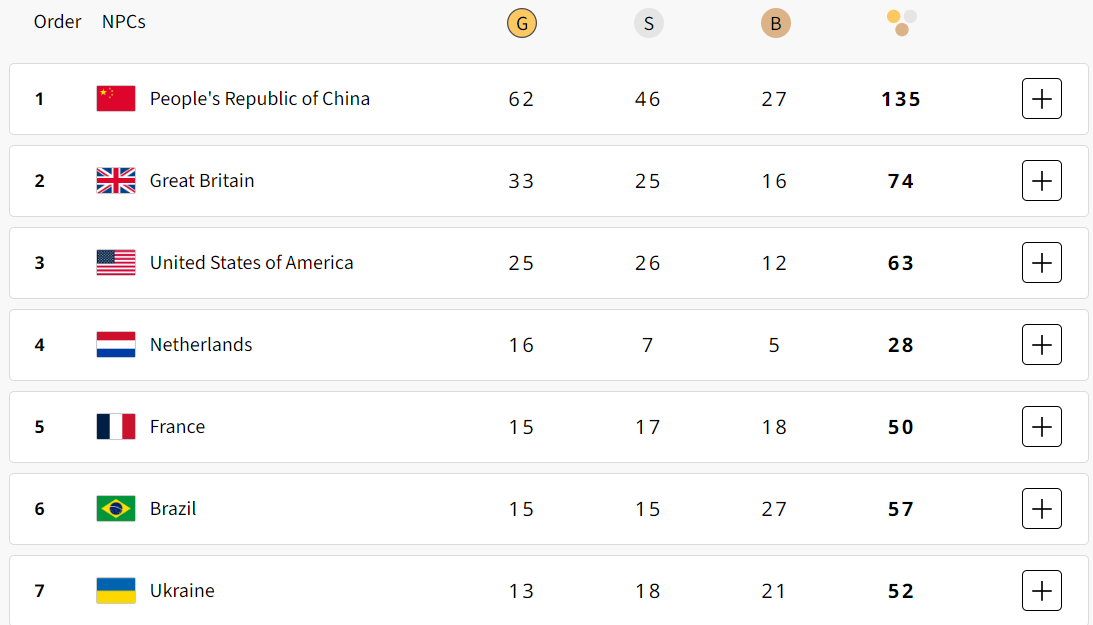Sort by bronze medal icon column
Screen dimensions: 1093x625
[x=775, y=23]
